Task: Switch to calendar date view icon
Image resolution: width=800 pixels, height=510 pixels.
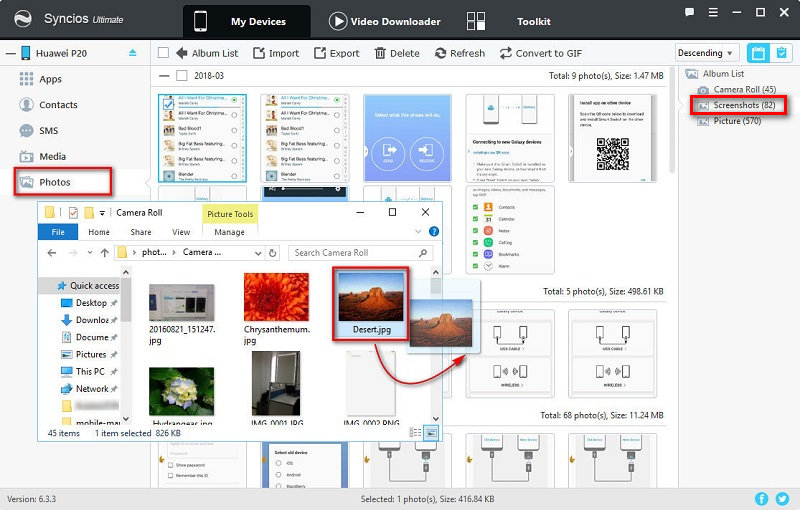Action: click(758, 53)
